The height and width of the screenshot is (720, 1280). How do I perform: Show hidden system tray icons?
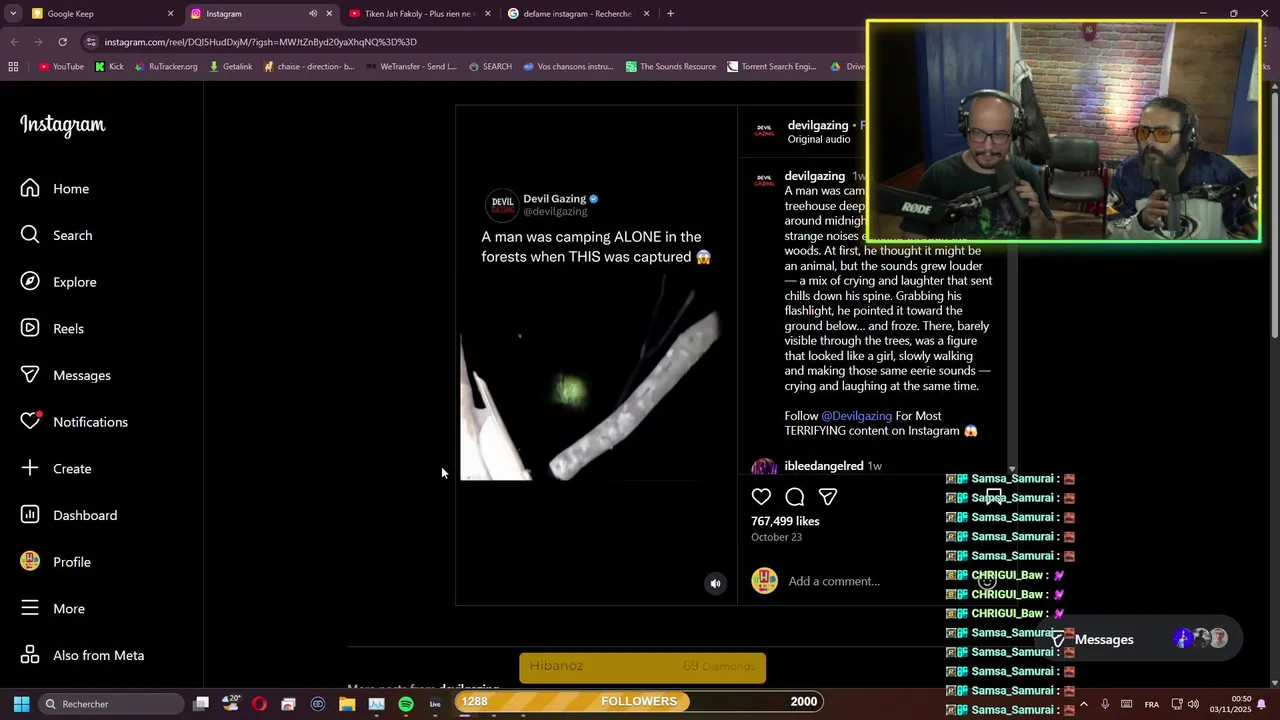(x=1083, y=704)
